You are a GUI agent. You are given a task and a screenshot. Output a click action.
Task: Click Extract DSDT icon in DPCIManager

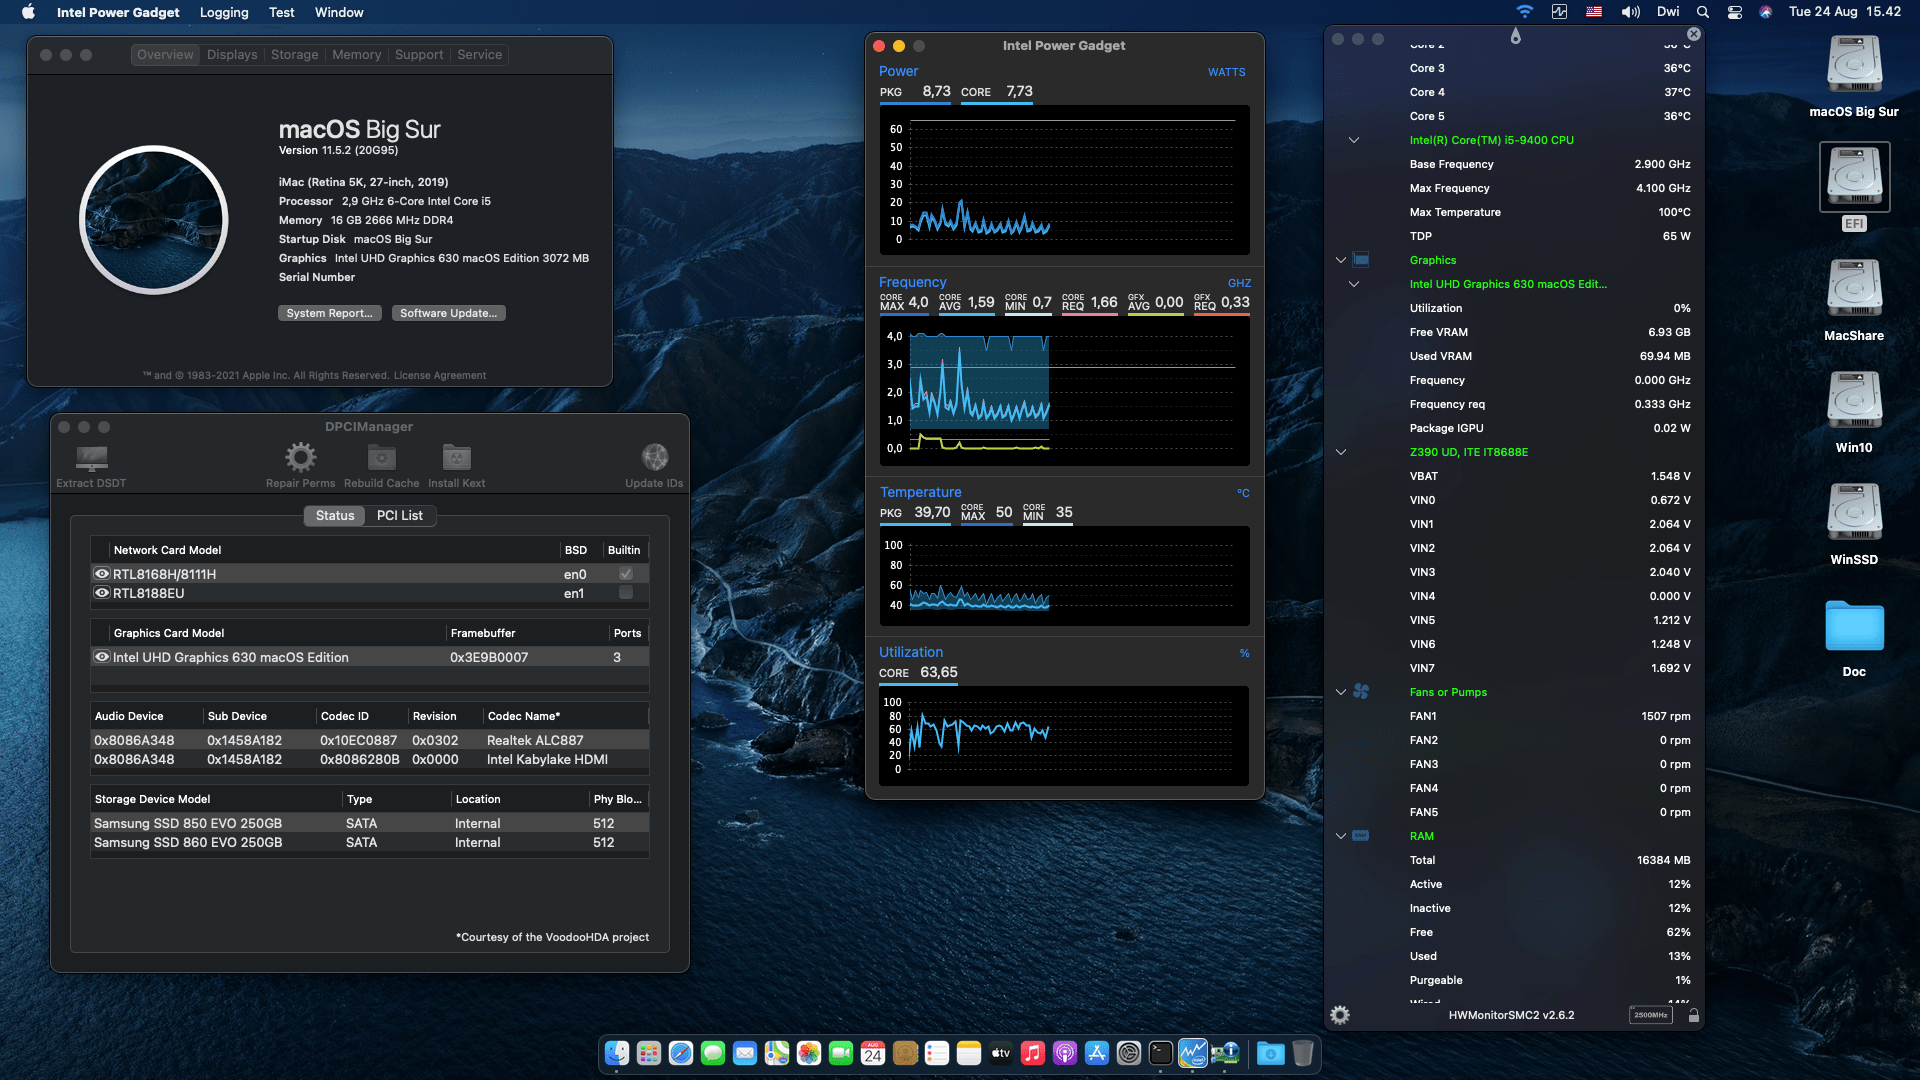91,458
